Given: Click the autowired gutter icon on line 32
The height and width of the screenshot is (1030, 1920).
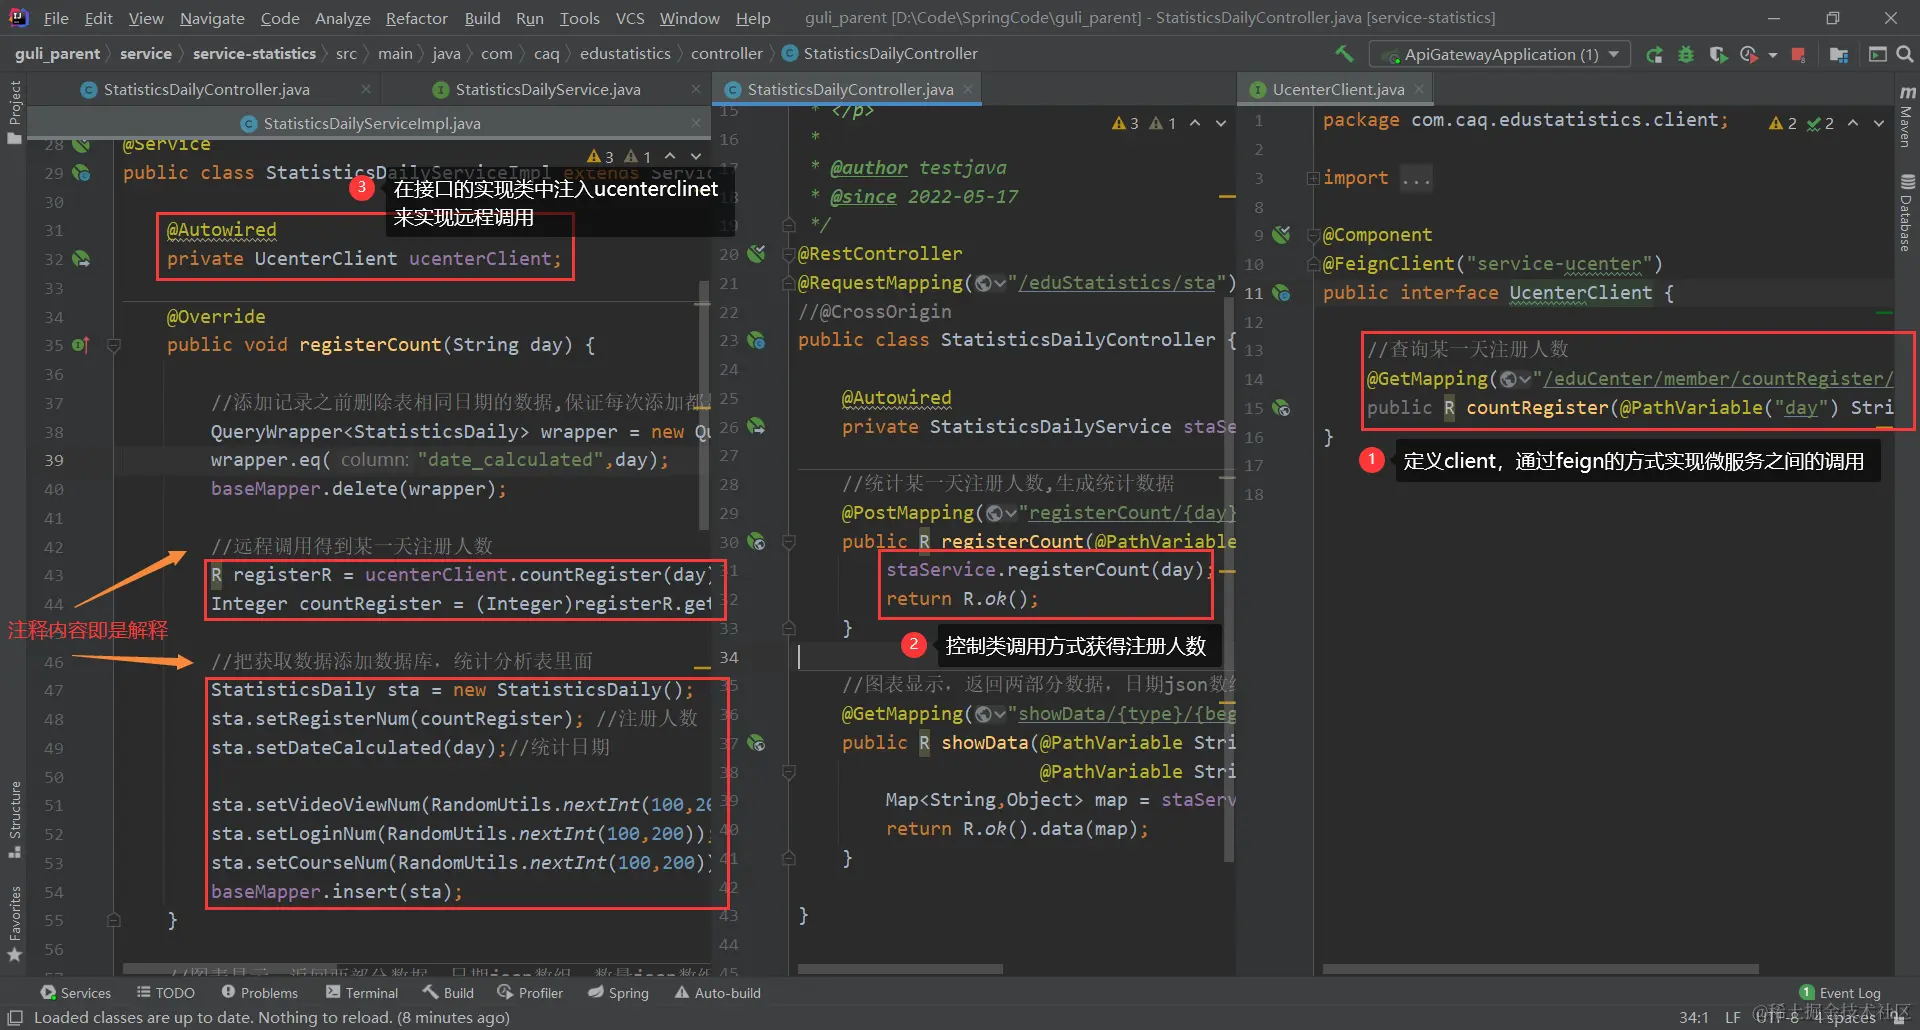Looking at the screenshot, I should click(81, 259).
